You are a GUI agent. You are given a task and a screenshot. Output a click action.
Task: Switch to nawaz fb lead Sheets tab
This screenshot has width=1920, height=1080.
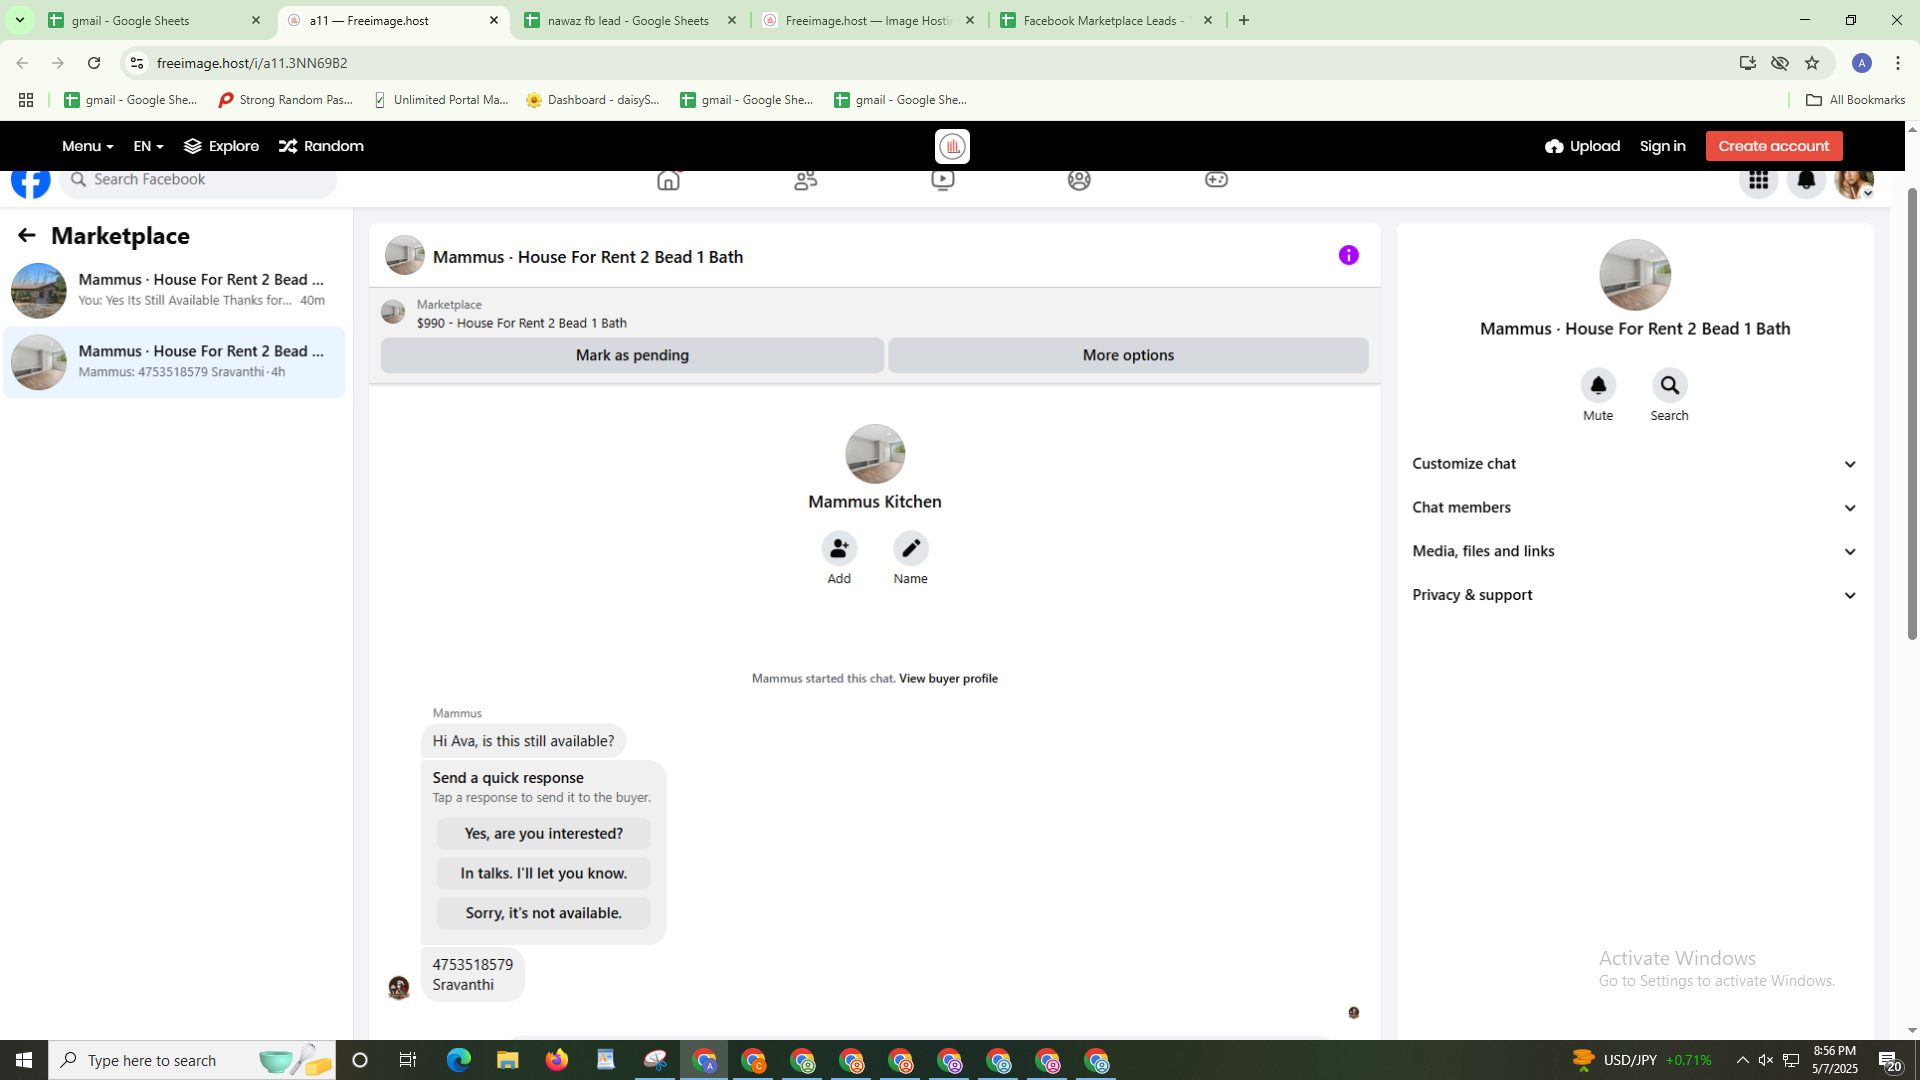pyautogui.click(x=628, y=20)
